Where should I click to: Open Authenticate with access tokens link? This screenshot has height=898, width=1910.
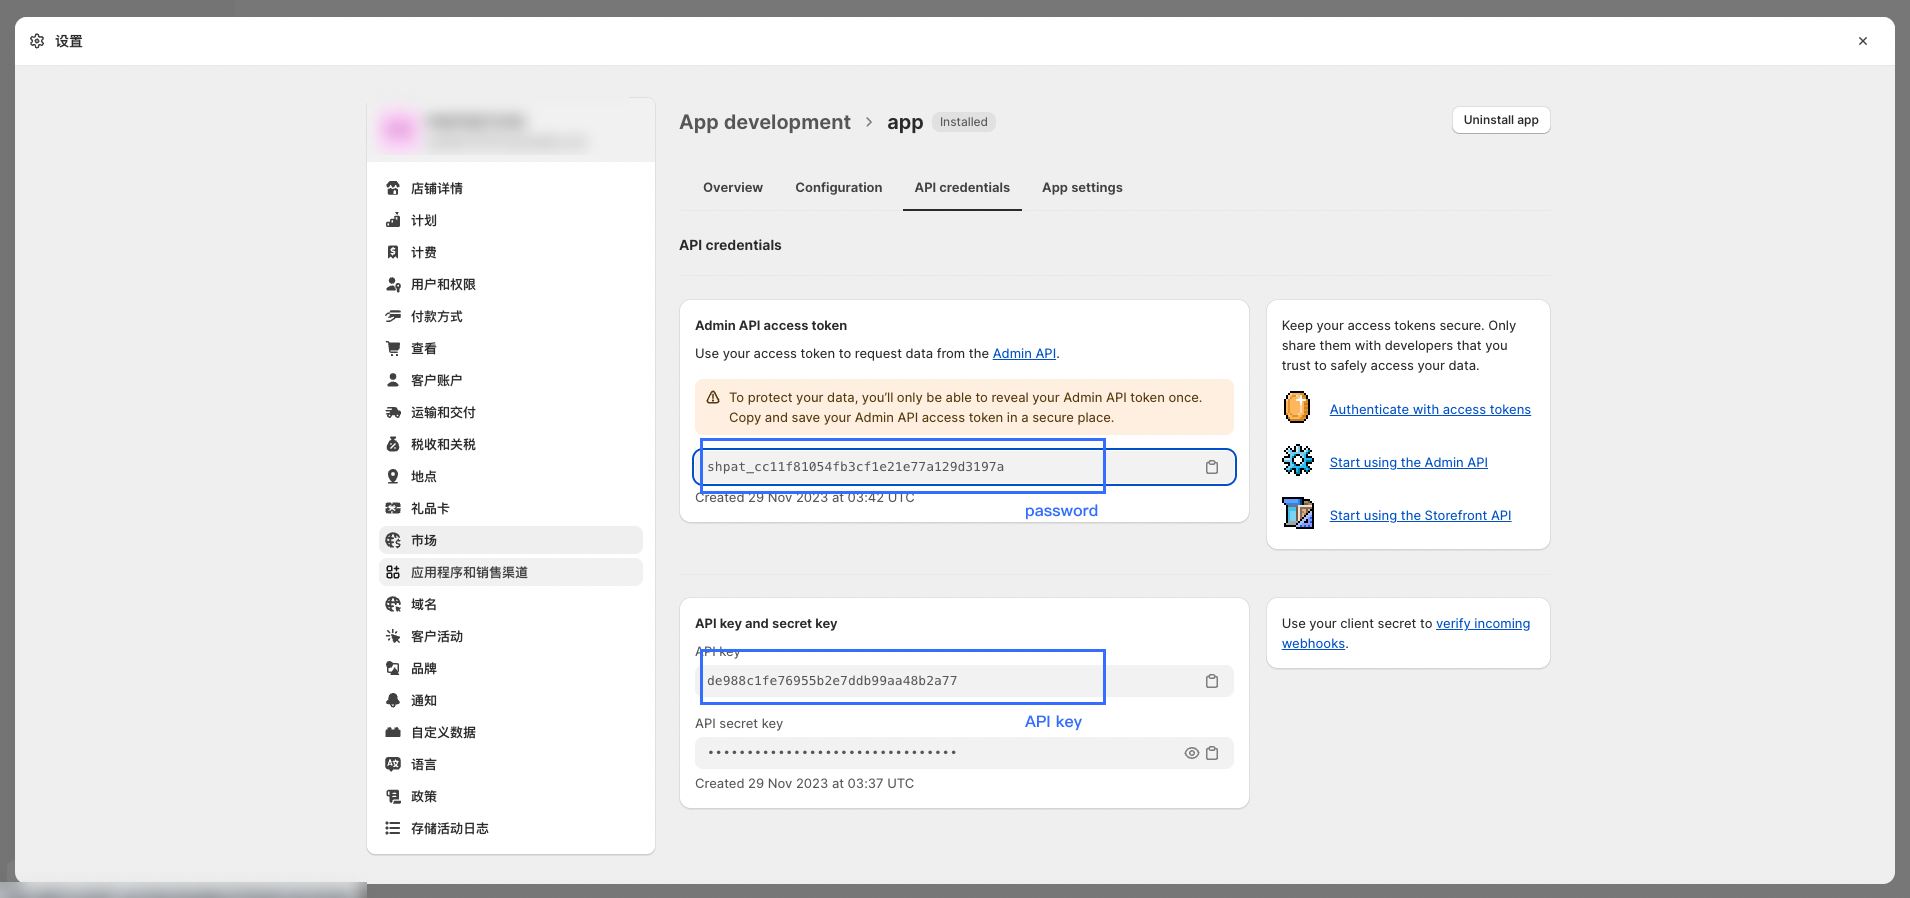pyautogui.click(x=1429, y=410)
